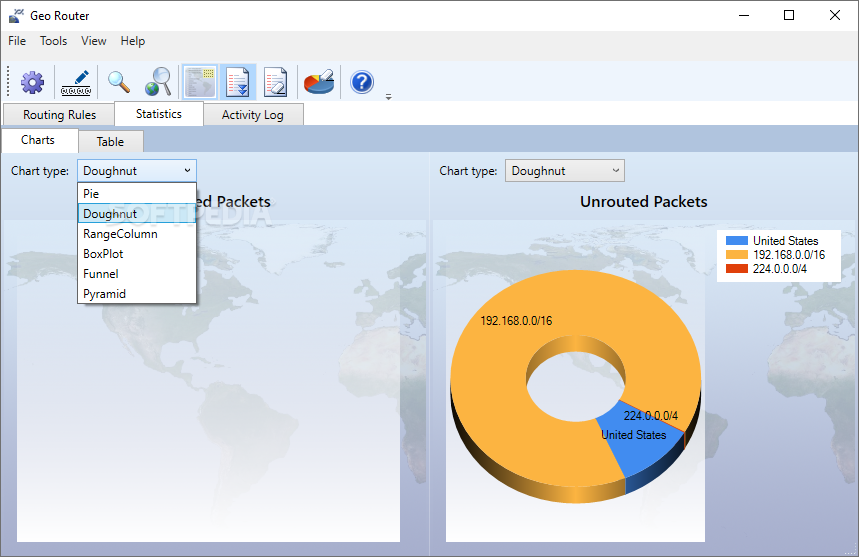Click the 'United States' doughnut slice label
The width and height of the screenshot is (859, 557).
(x=634, y=435)
